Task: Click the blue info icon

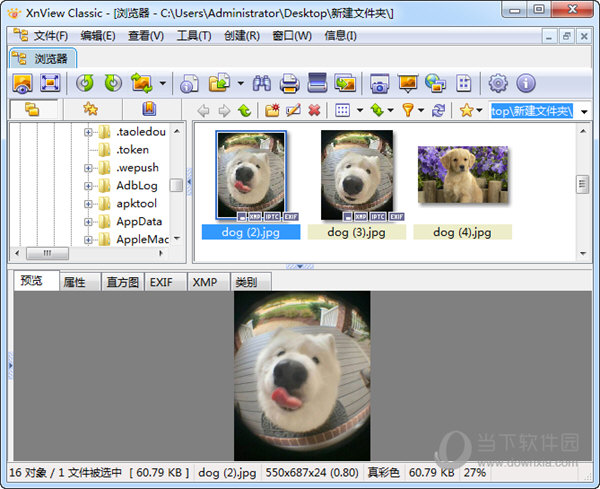Action: tap(525, 83)
